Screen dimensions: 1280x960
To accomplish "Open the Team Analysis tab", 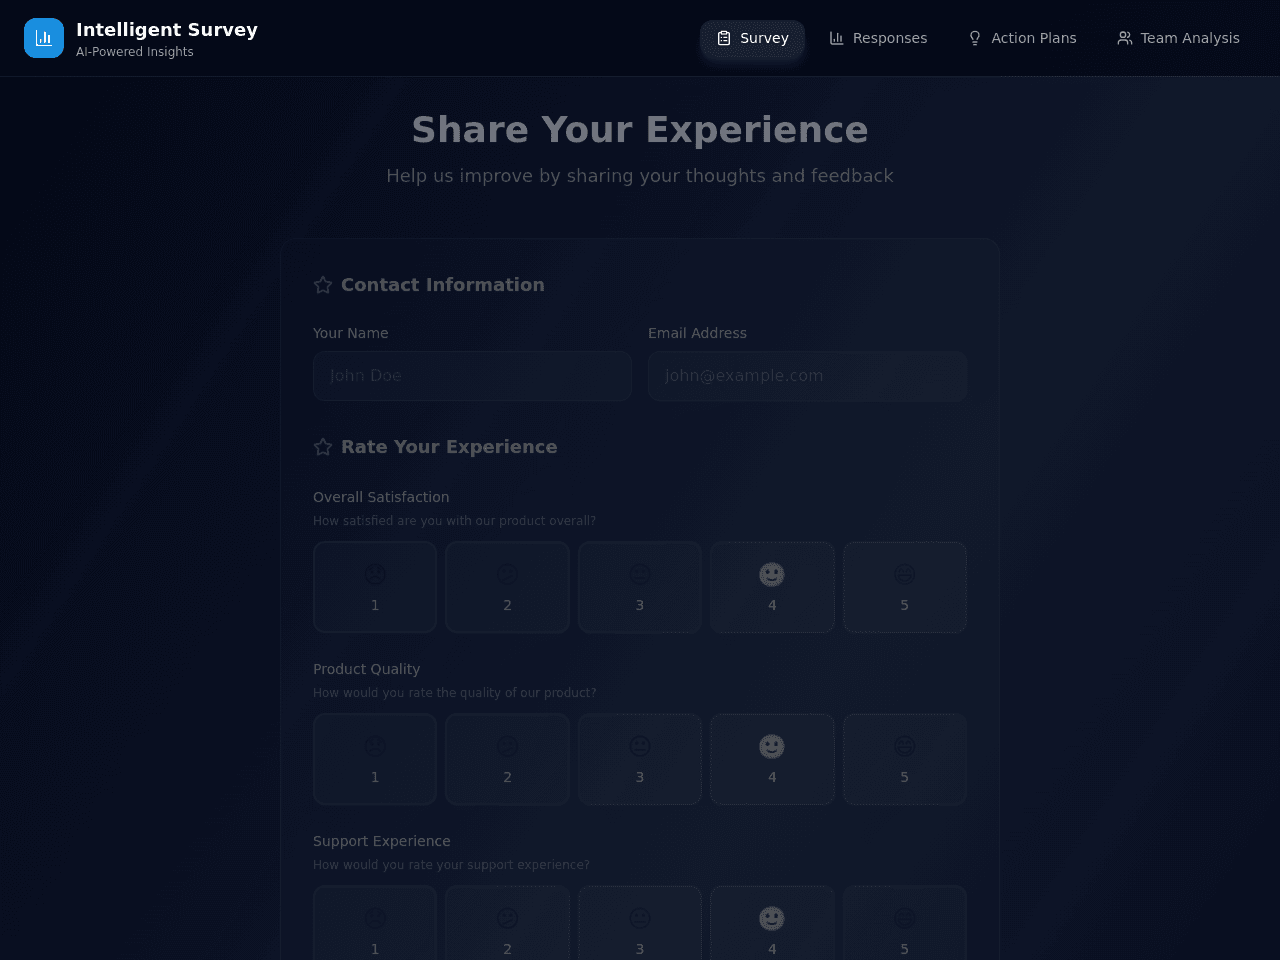I will click(x=1178, y=38).
